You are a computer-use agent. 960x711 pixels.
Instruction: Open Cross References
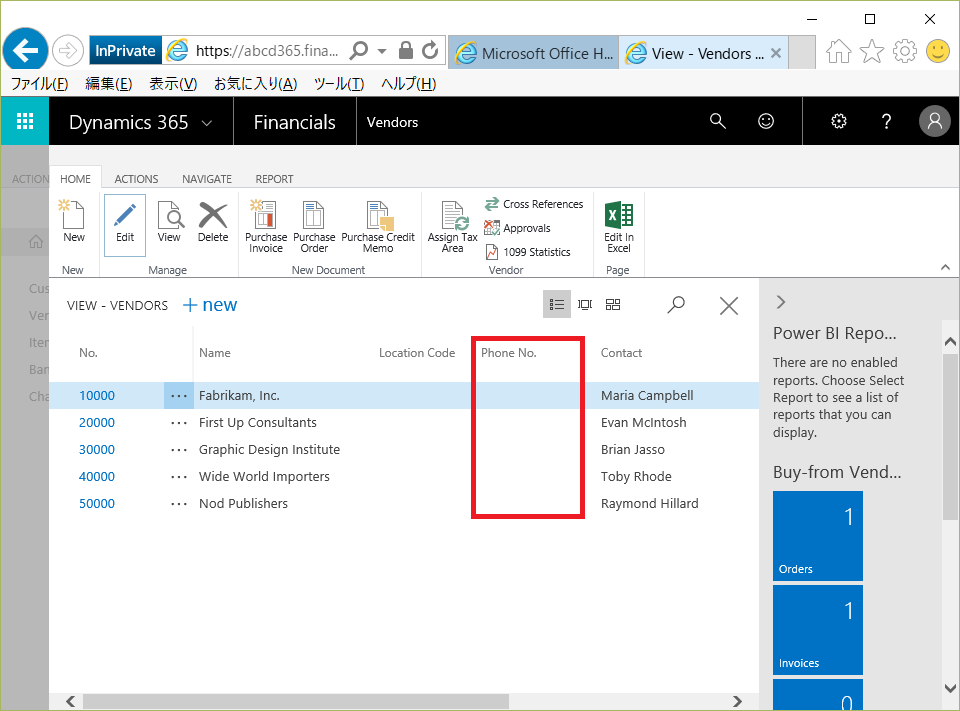coord(534,204)
